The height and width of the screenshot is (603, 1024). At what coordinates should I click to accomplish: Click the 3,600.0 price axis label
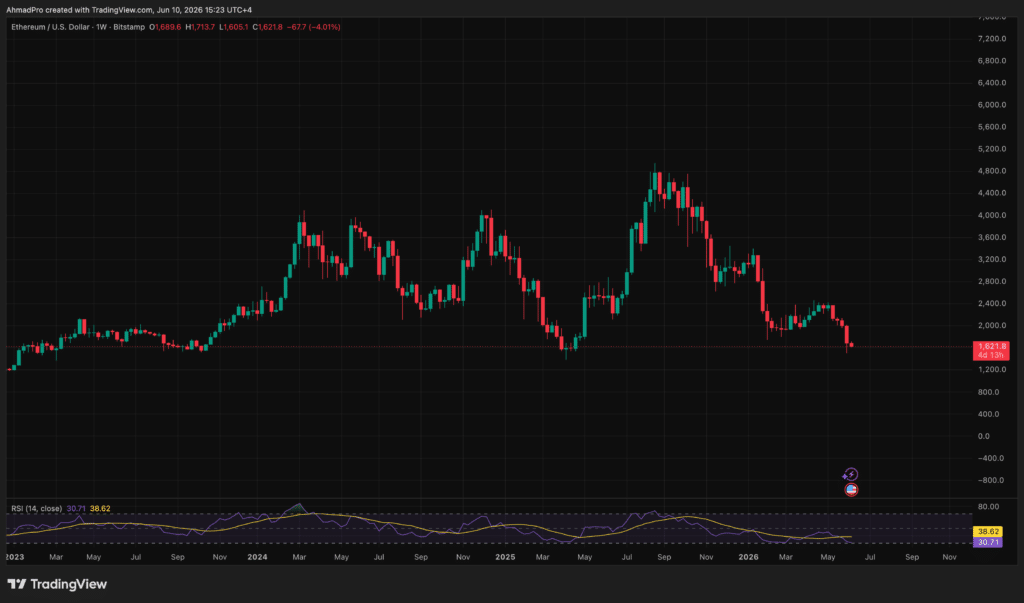[991, 237]
